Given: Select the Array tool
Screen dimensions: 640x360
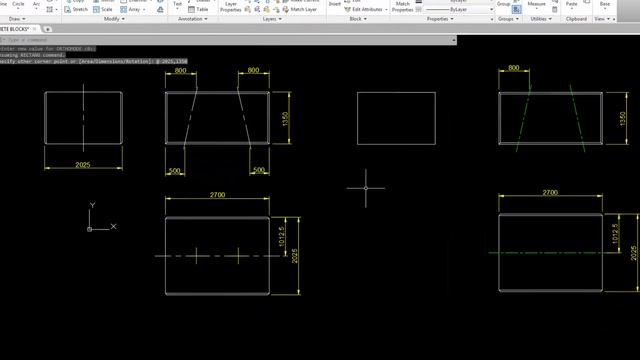Looking at the screenshot, I should click(x=130, y=9).
